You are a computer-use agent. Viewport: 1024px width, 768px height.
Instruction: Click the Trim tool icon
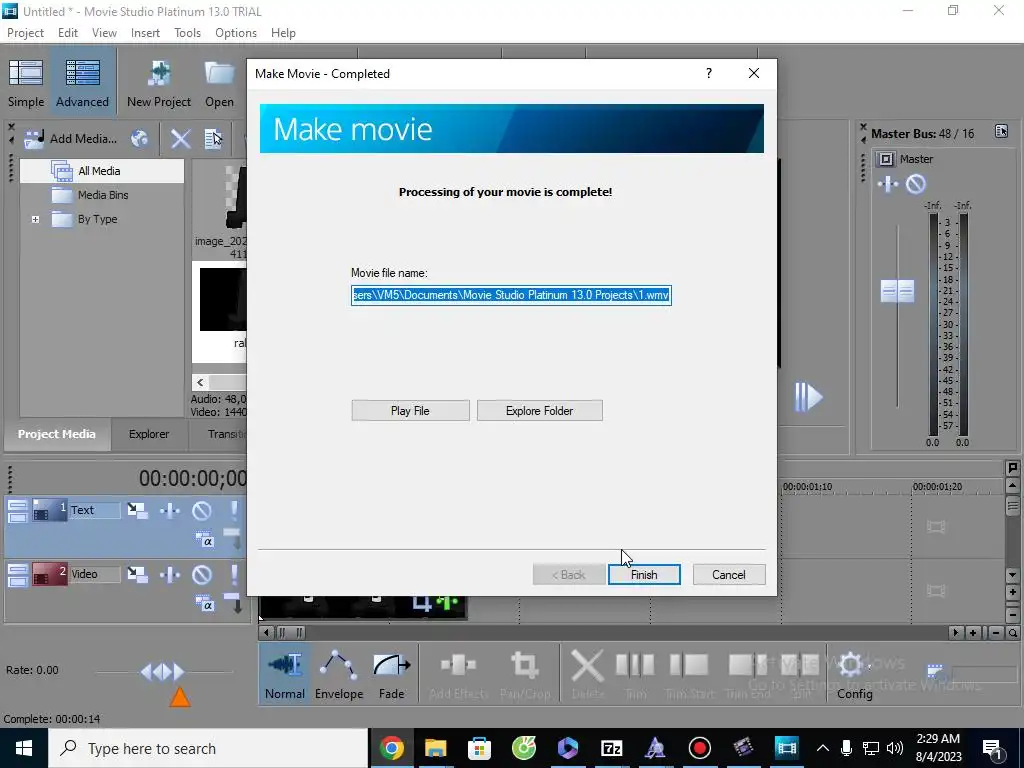click(635, 675)
